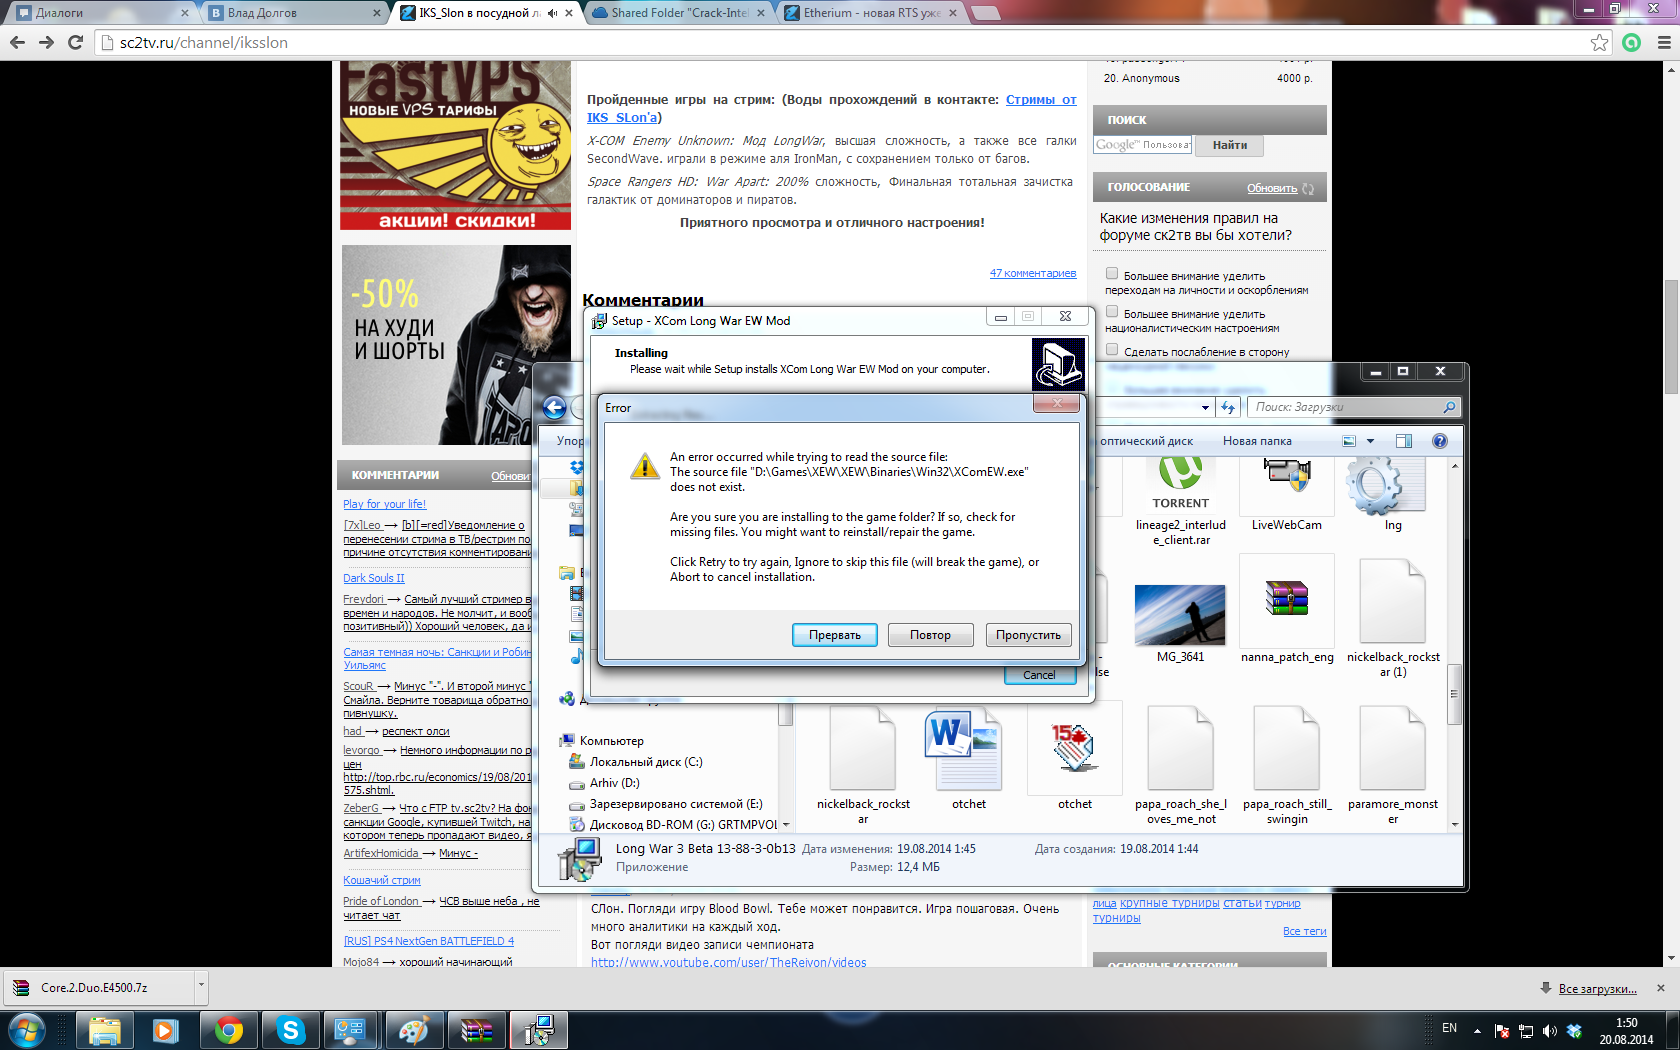Select the lineage2_interlude_client.rar torrent file
Viewport: 1680px width, 1050px height.
coord(1181,502)
